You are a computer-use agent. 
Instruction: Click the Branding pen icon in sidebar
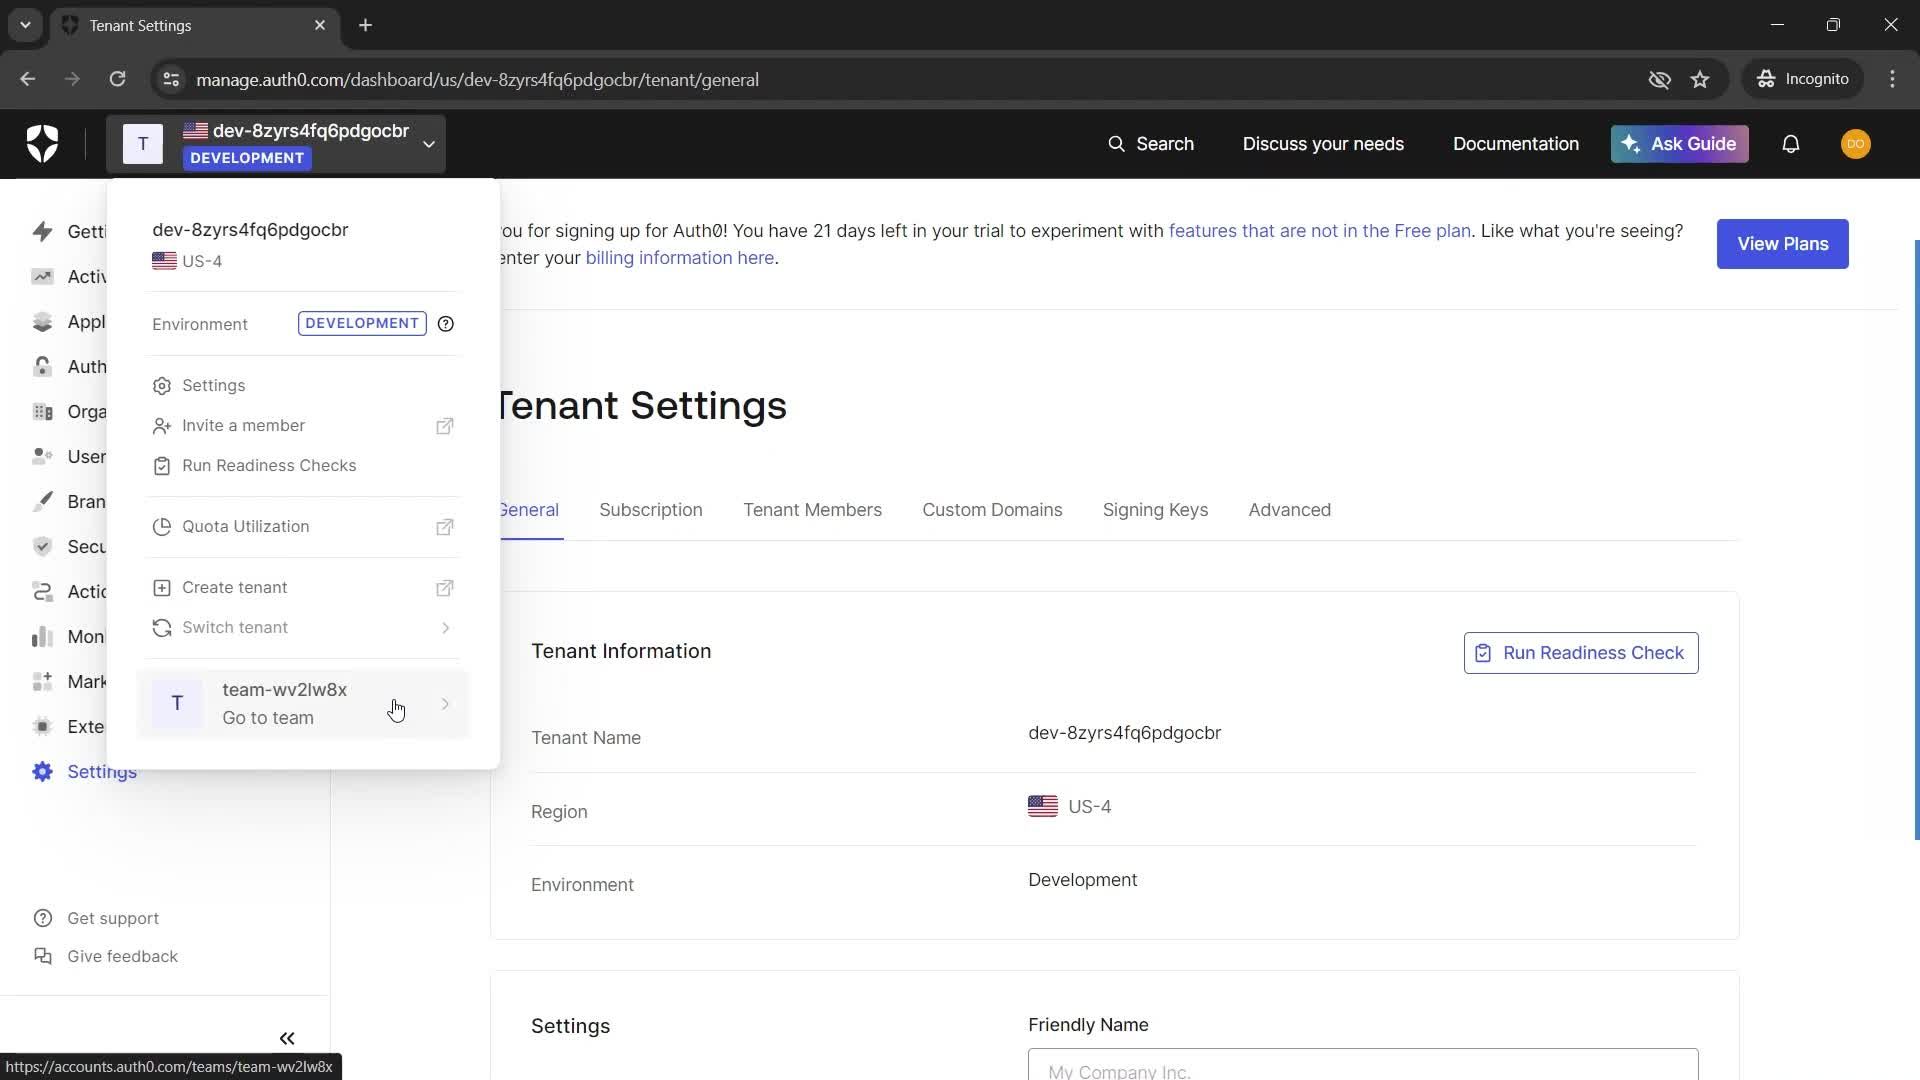42,502
